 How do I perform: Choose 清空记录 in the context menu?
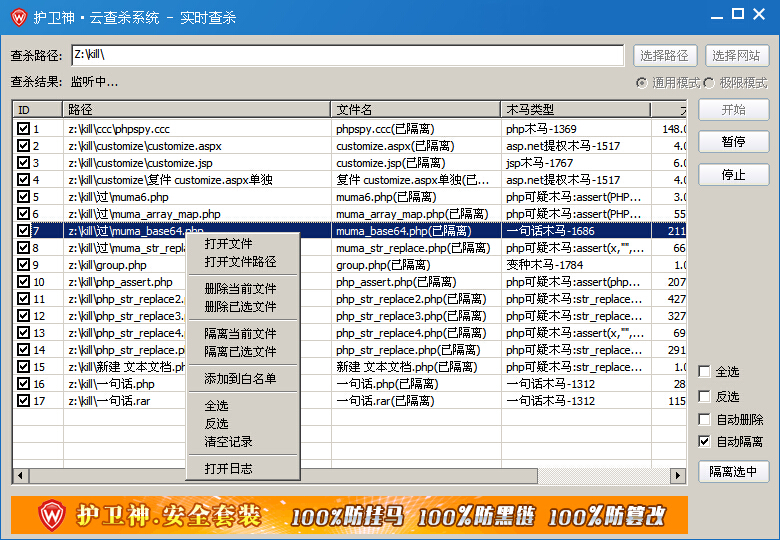coord(243,442)
